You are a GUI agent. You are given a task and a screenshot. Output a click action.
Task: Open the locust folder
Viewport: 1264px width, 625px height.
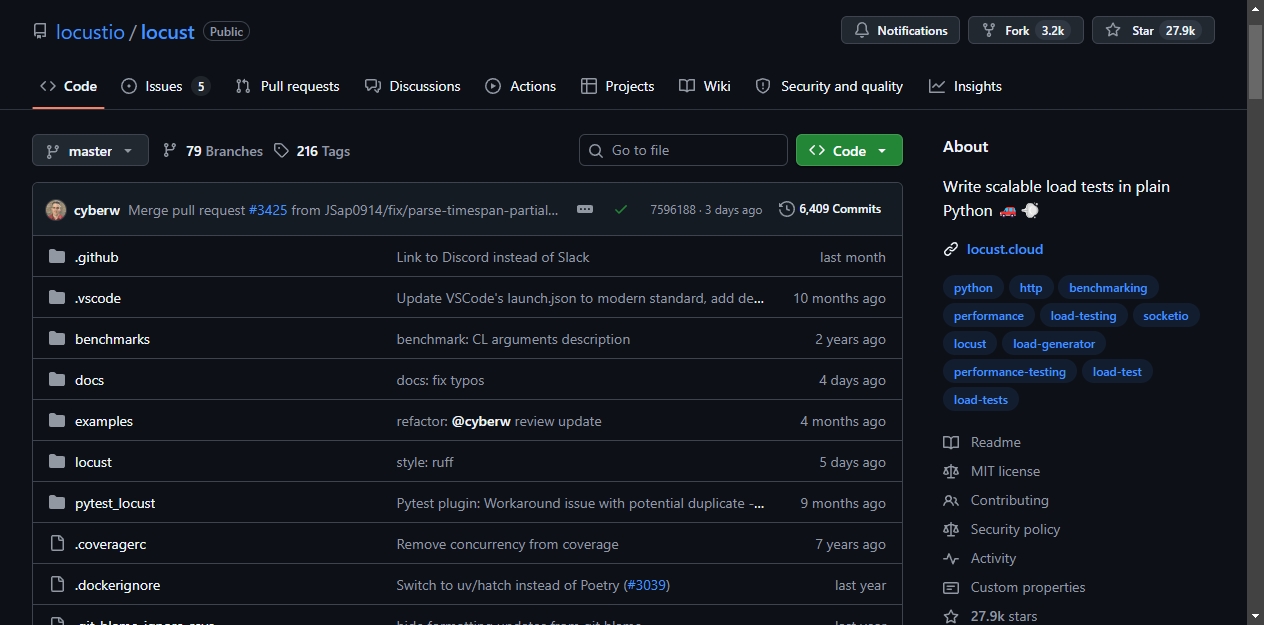pos(93,462)
